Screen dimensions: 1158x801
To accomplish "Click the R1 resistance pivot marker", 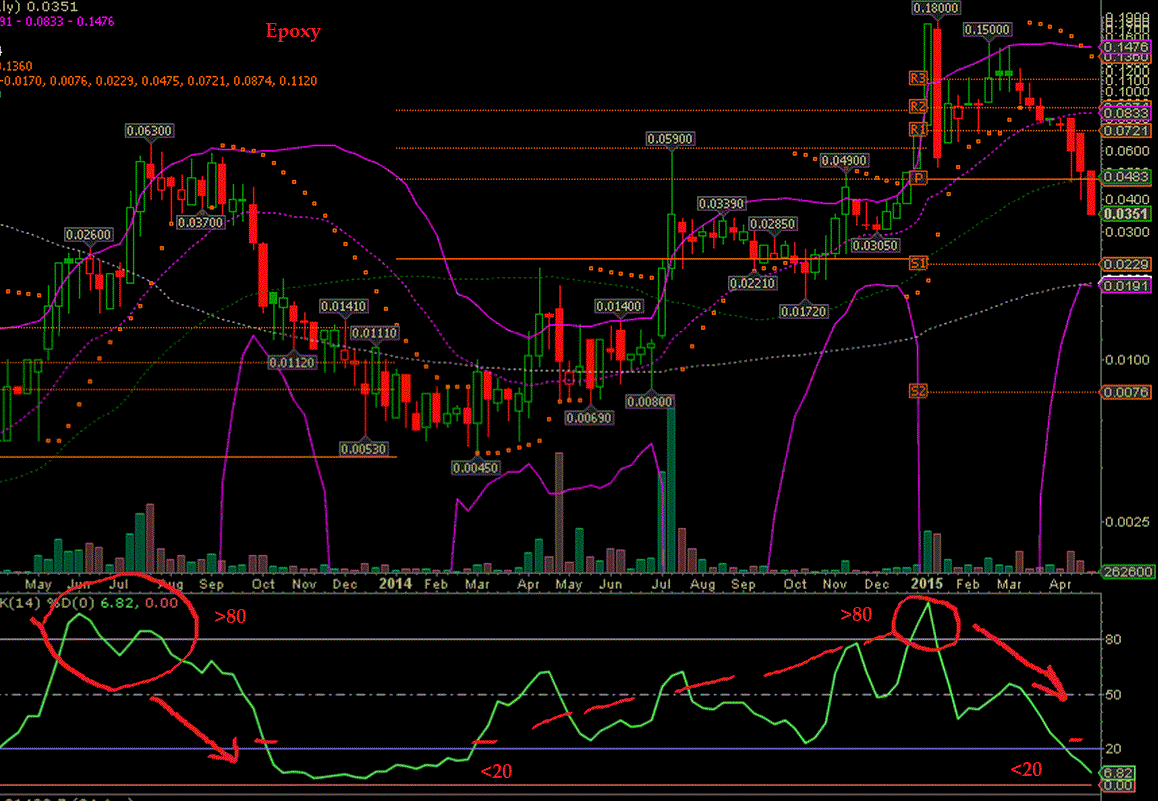I will (917, 129).
